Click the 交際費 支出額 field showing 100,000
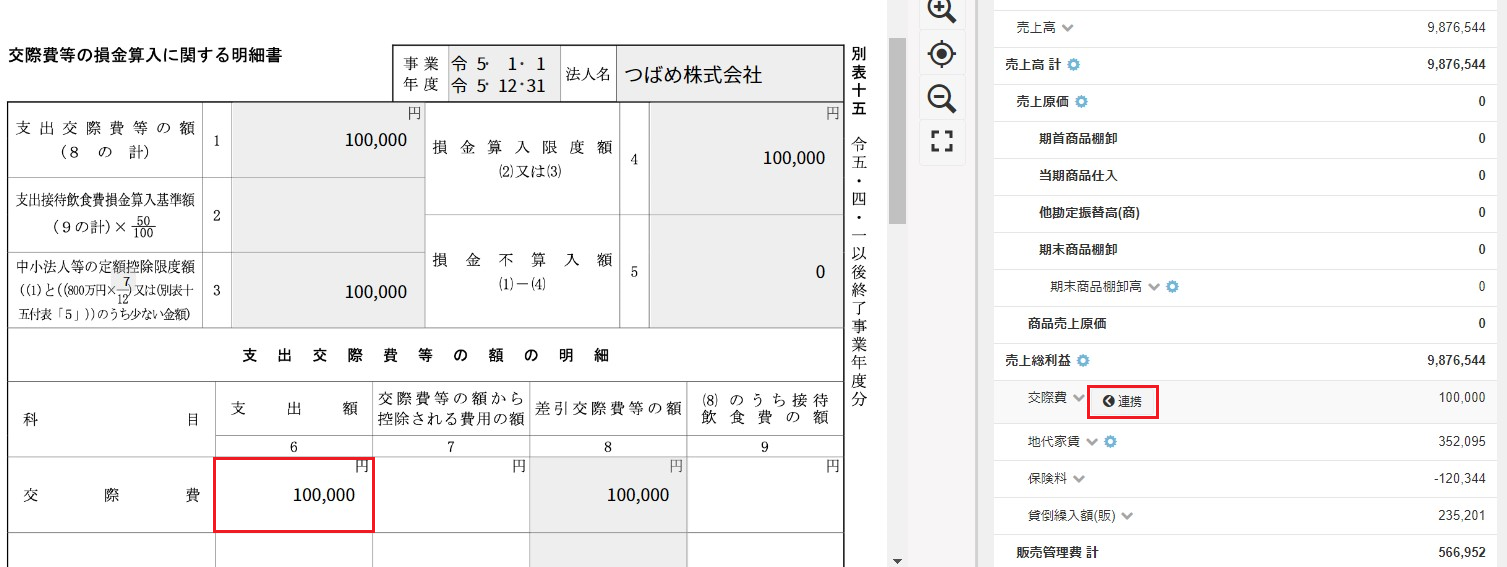Screen dimensions: 1507x567 (x=294, y=494)
